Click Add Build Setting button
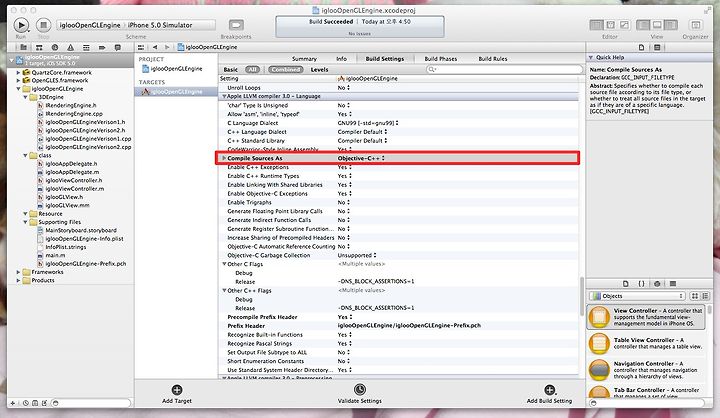720x418 pixels. [x=550, y=395]
